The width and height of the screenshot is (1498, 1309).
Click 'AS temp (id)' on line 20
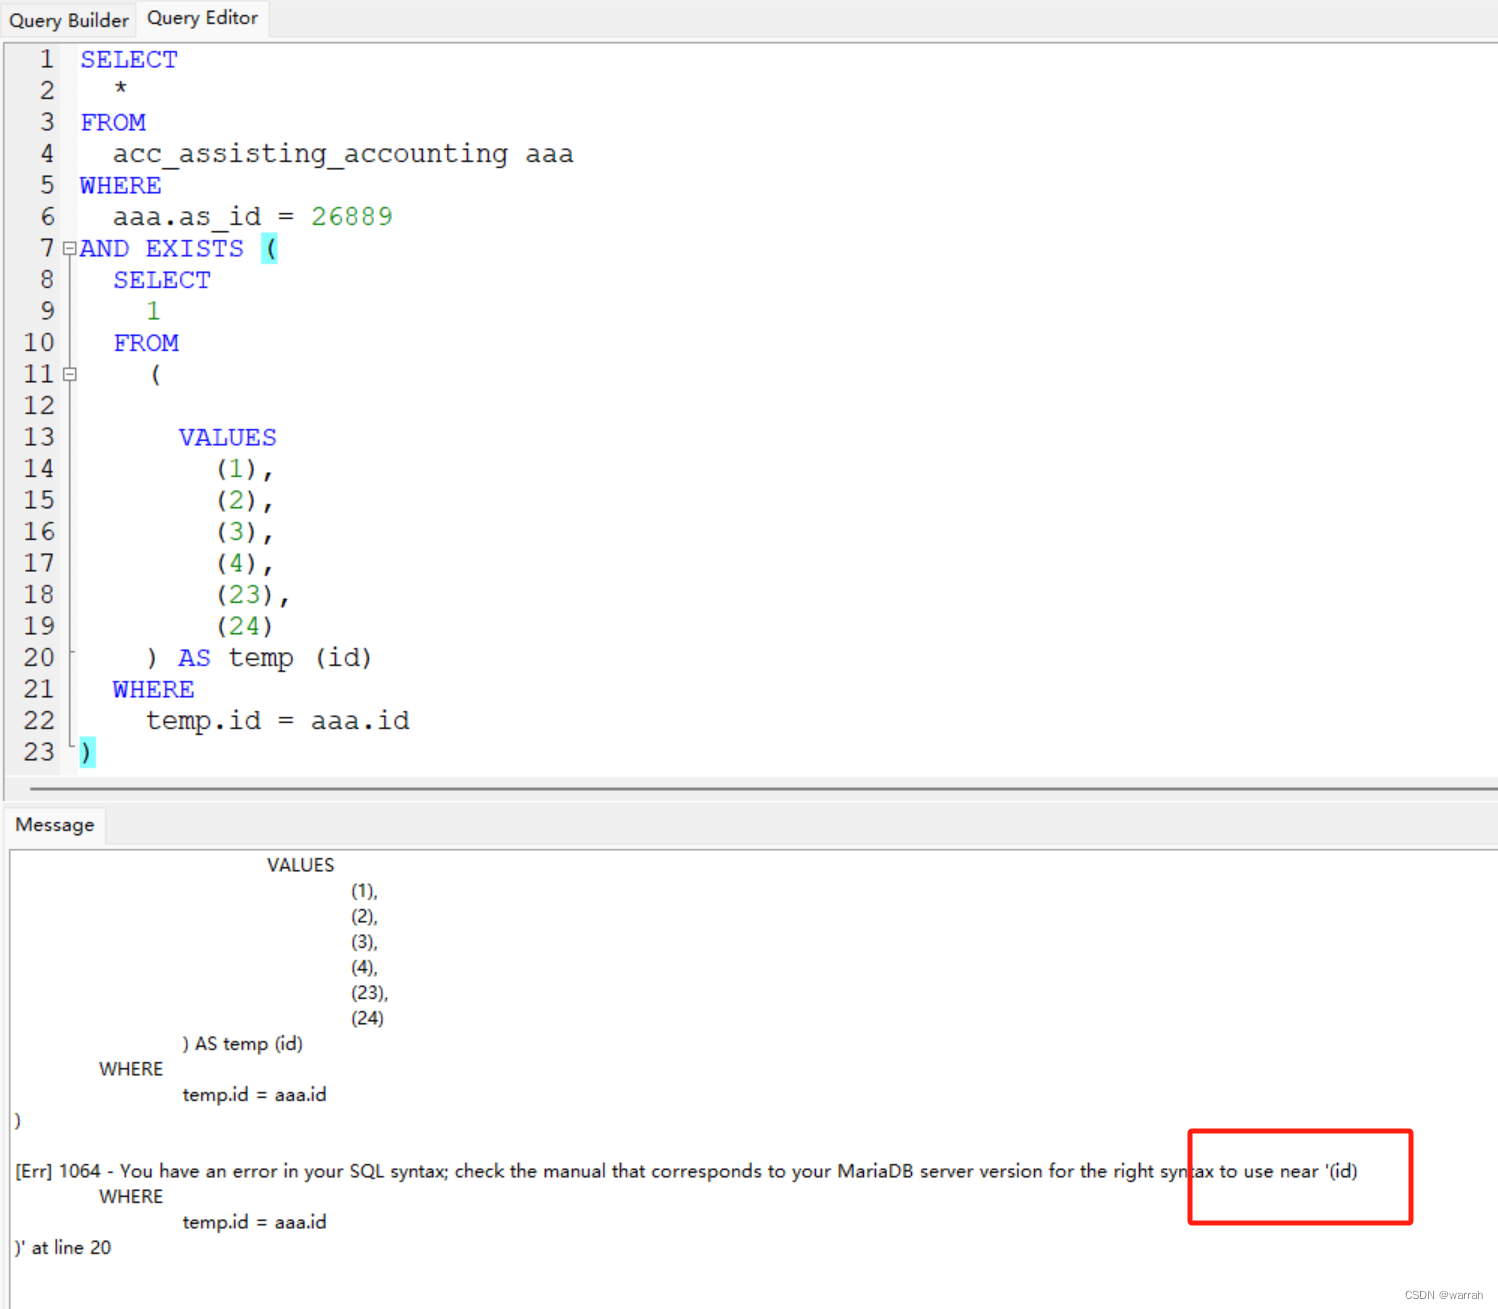click(275, 658)
